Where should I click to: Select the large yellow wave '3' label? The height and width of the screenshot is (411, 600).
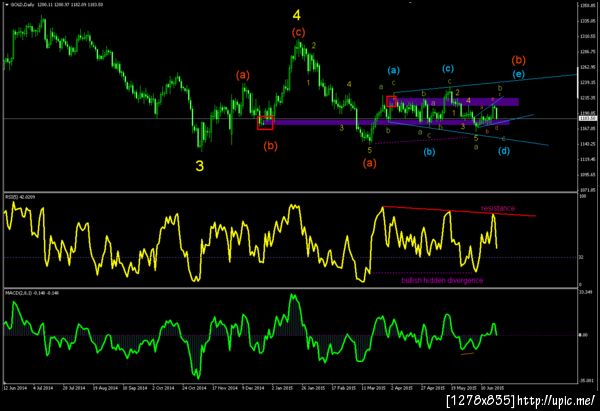[199, 166]
